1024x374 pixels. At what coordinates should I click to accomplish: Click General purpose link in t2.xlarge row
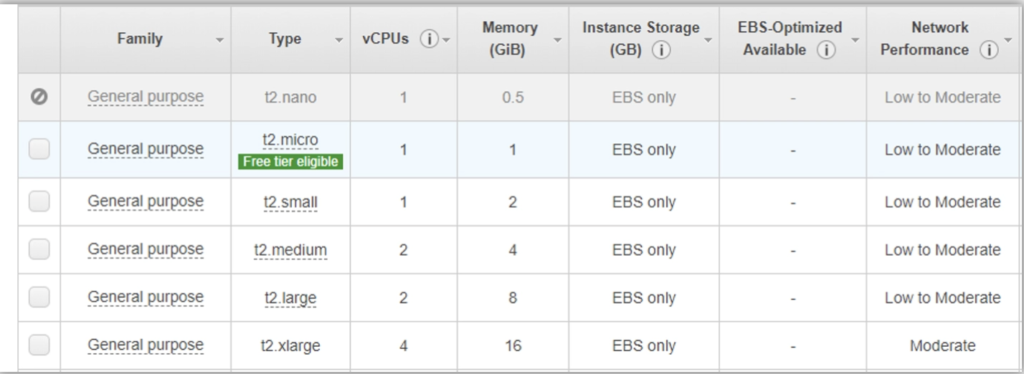pyautogui.click(x=146, y=345)
